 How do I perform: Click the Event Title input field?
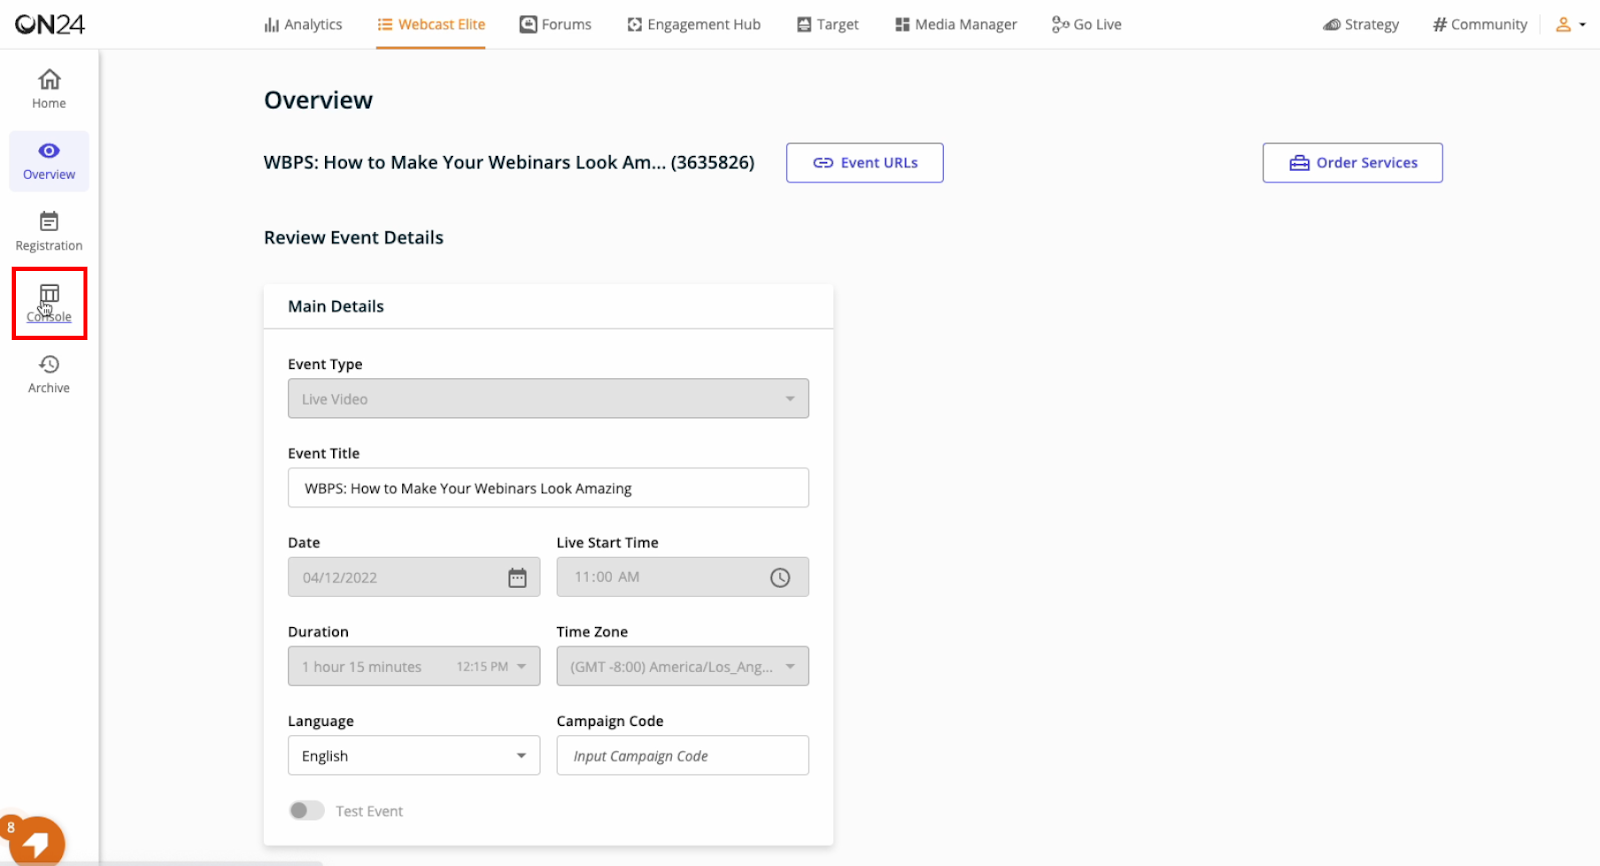[x=548, y=488]
